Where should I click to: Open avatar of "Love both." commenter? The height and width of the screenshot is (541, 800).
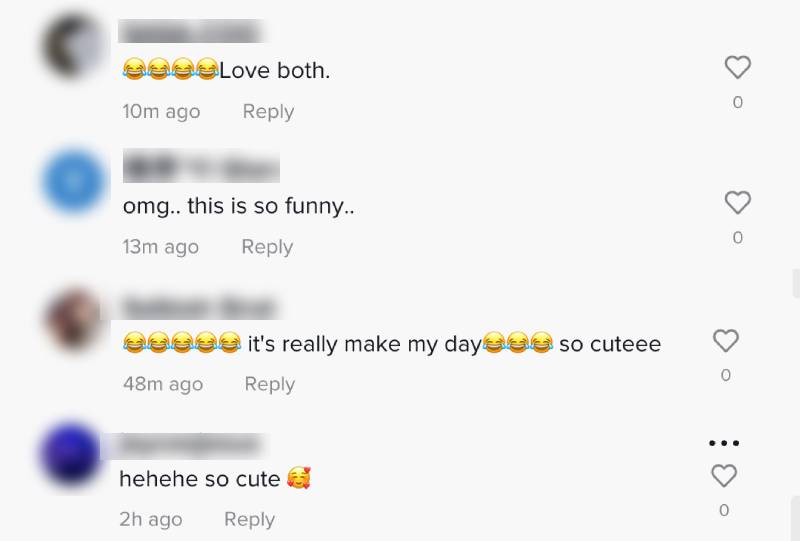click(74, 44)
